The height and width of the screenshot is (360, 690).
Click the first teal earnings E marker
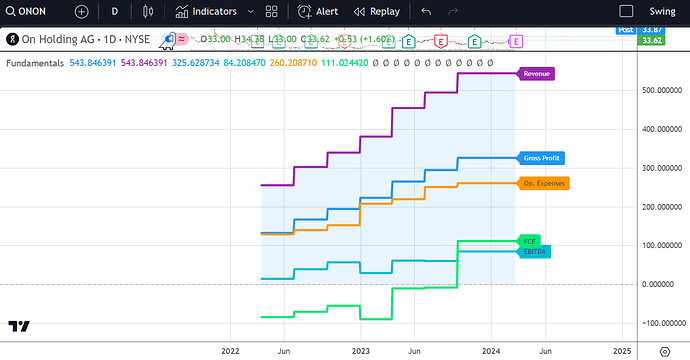[408, 42]
